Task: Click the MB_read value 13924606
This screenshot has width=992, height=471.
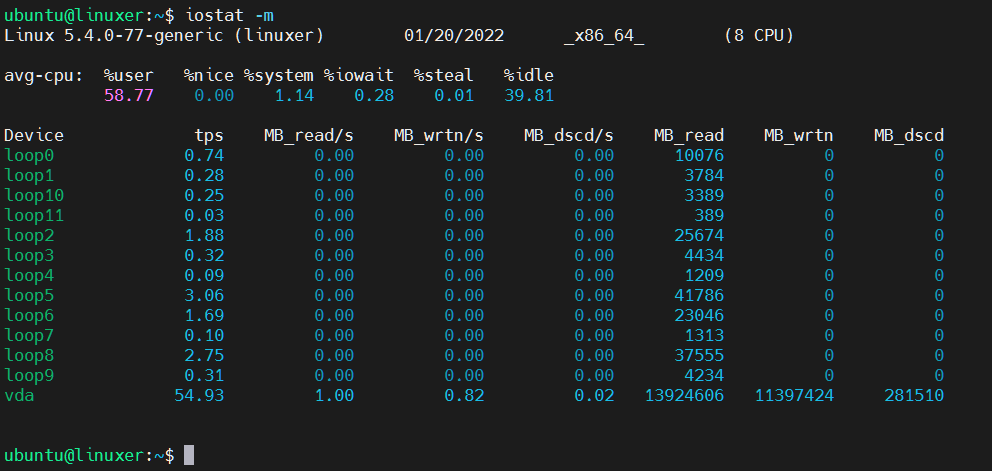Action: [684, 396]
